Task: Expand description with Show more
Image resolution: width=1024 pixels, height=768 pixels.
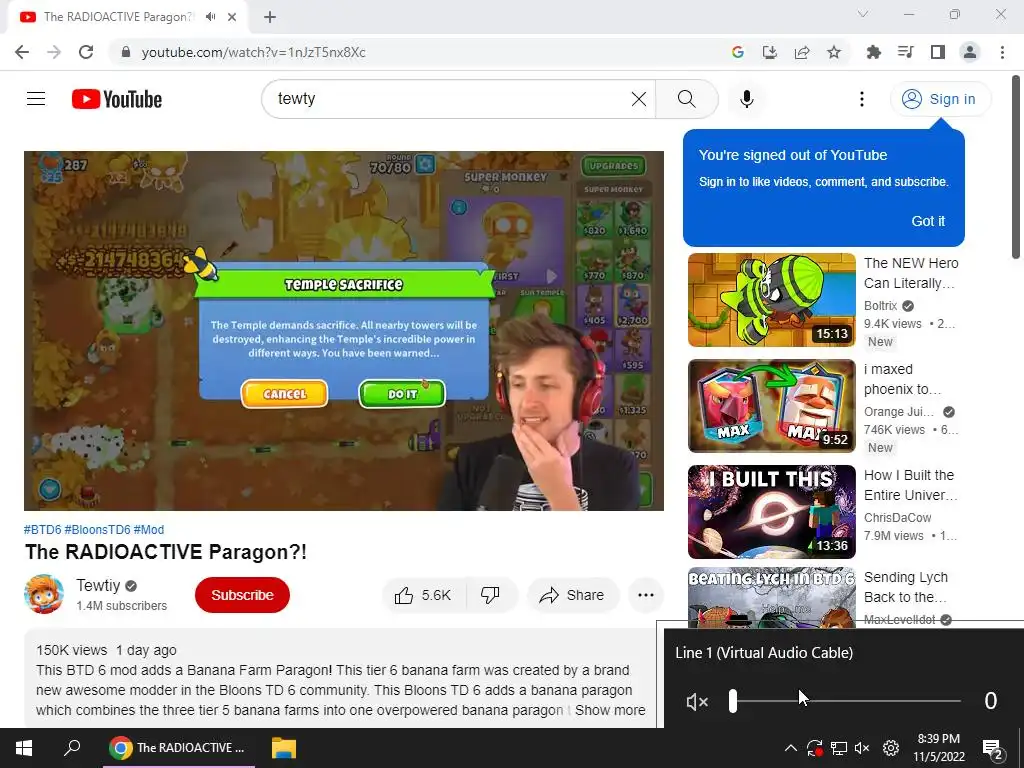Action: 610,710
